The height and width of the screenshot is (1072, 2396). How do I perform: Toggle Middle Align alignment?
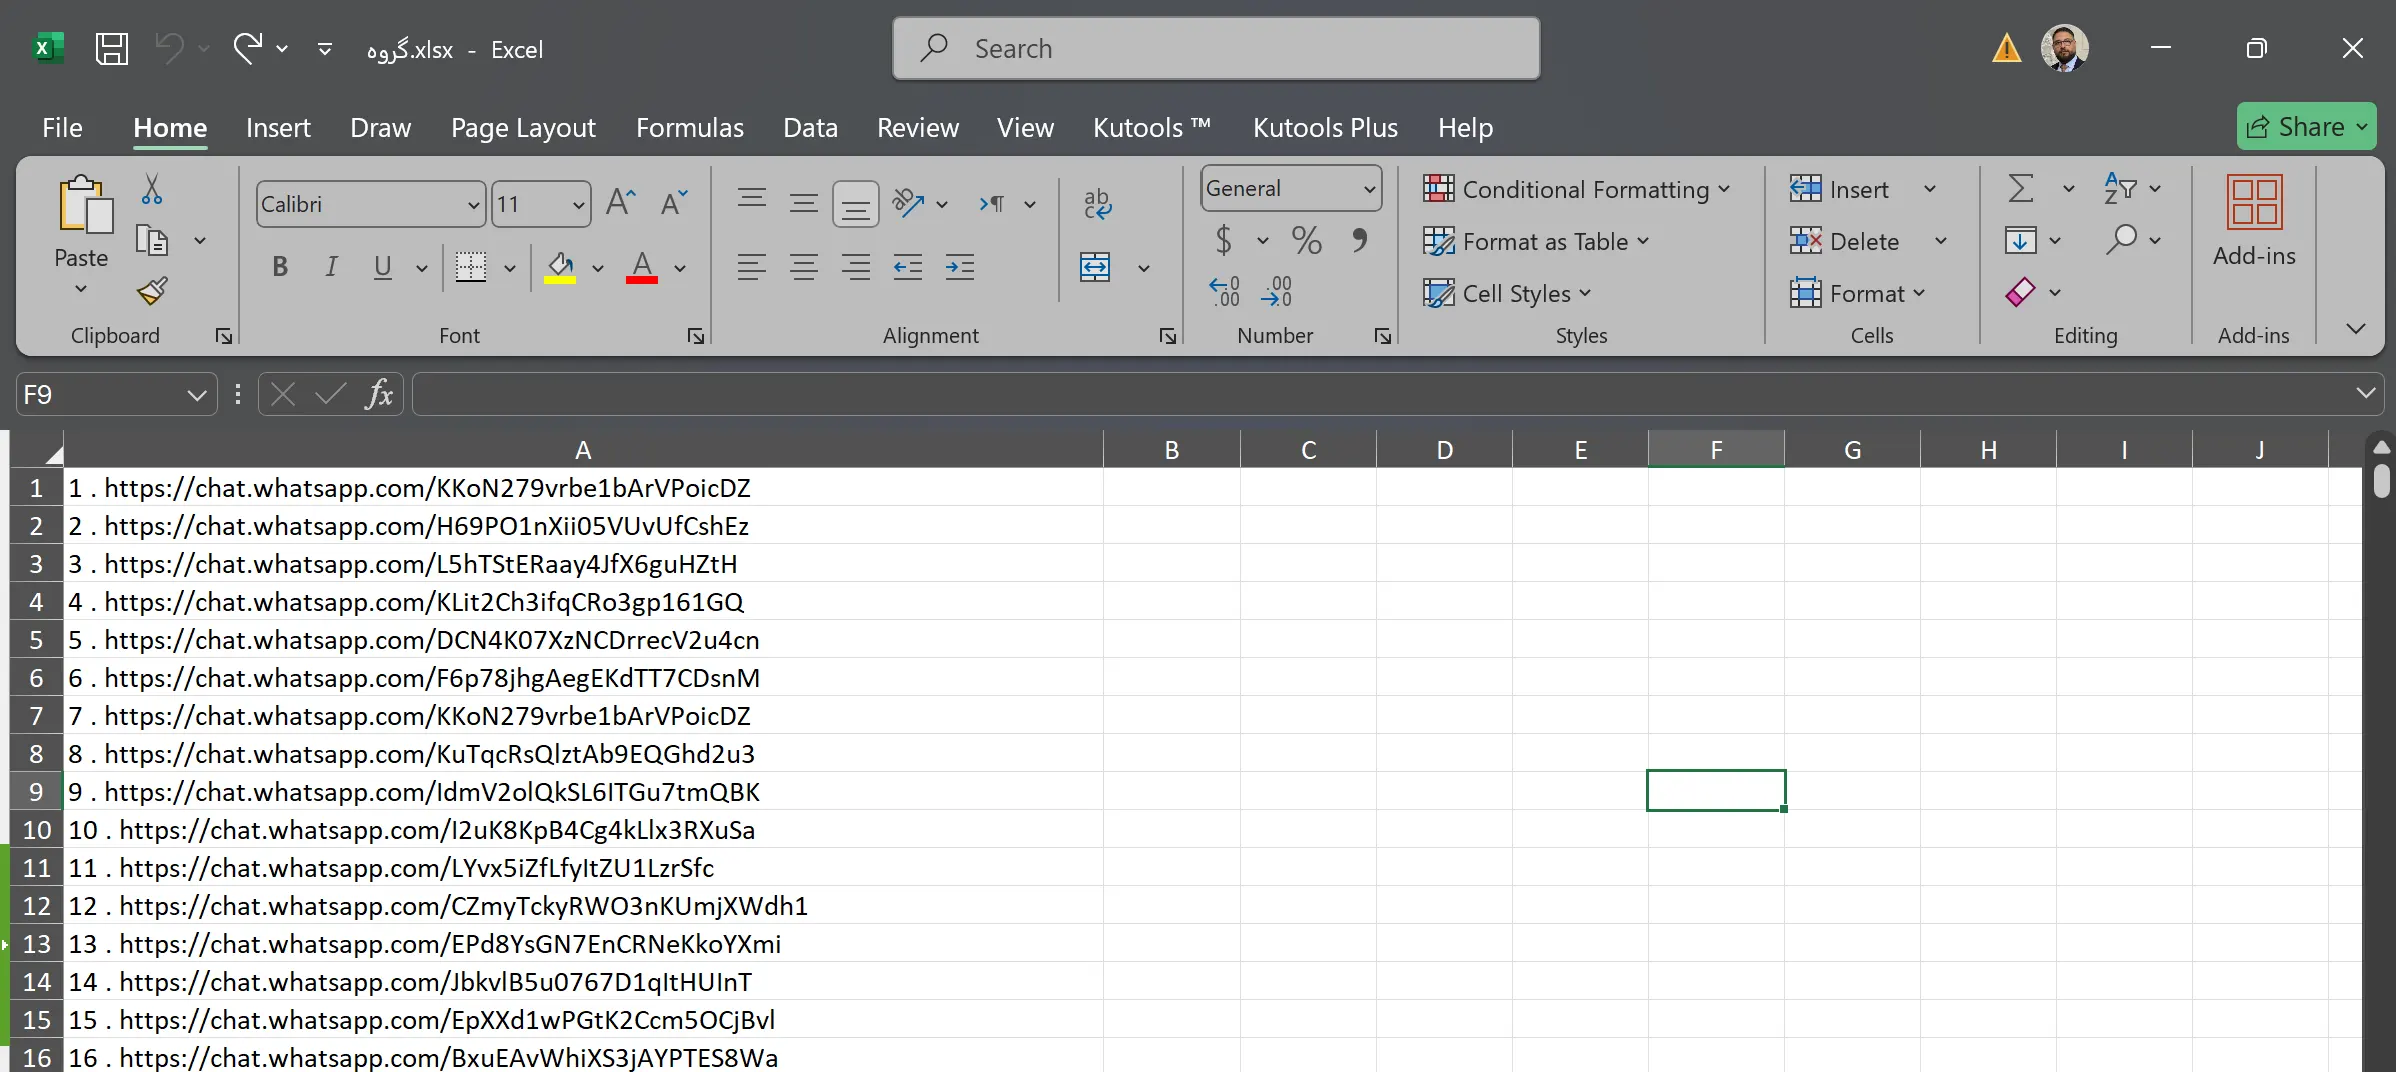tap(804, 203)
